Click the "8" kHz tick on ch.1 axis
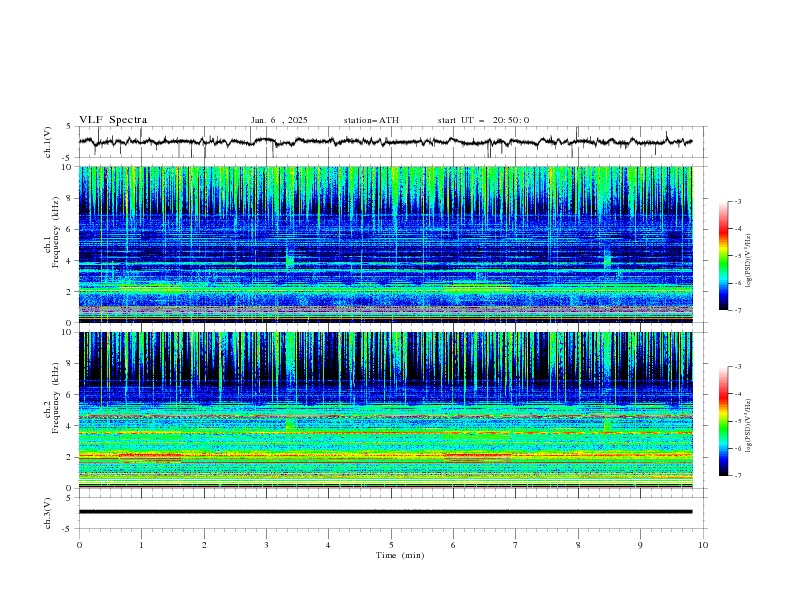The image size is (792, 612). pos(71,198)
